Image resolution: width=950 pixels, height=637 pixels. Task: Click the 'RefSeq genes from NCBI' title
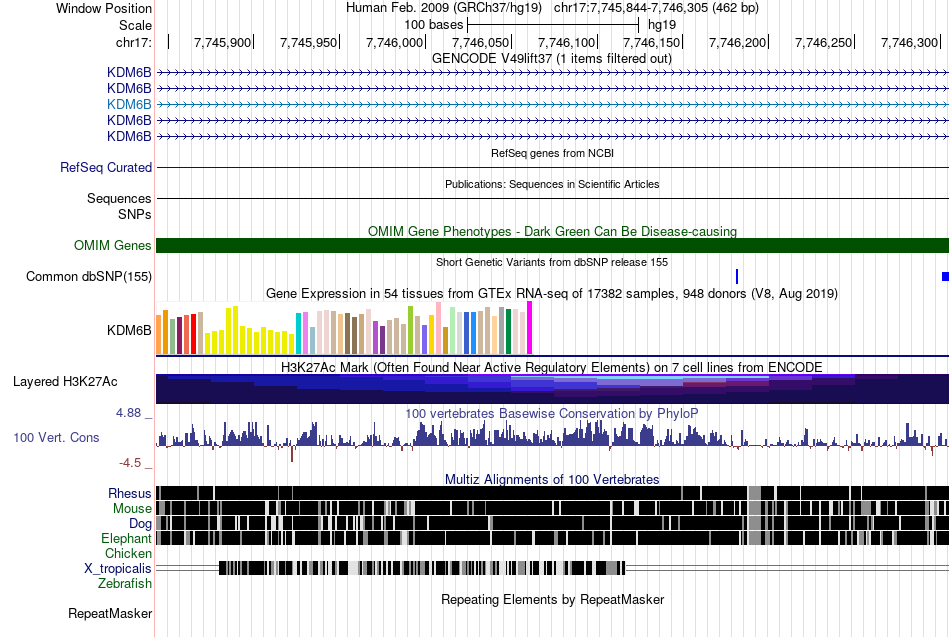pos(553,153)
